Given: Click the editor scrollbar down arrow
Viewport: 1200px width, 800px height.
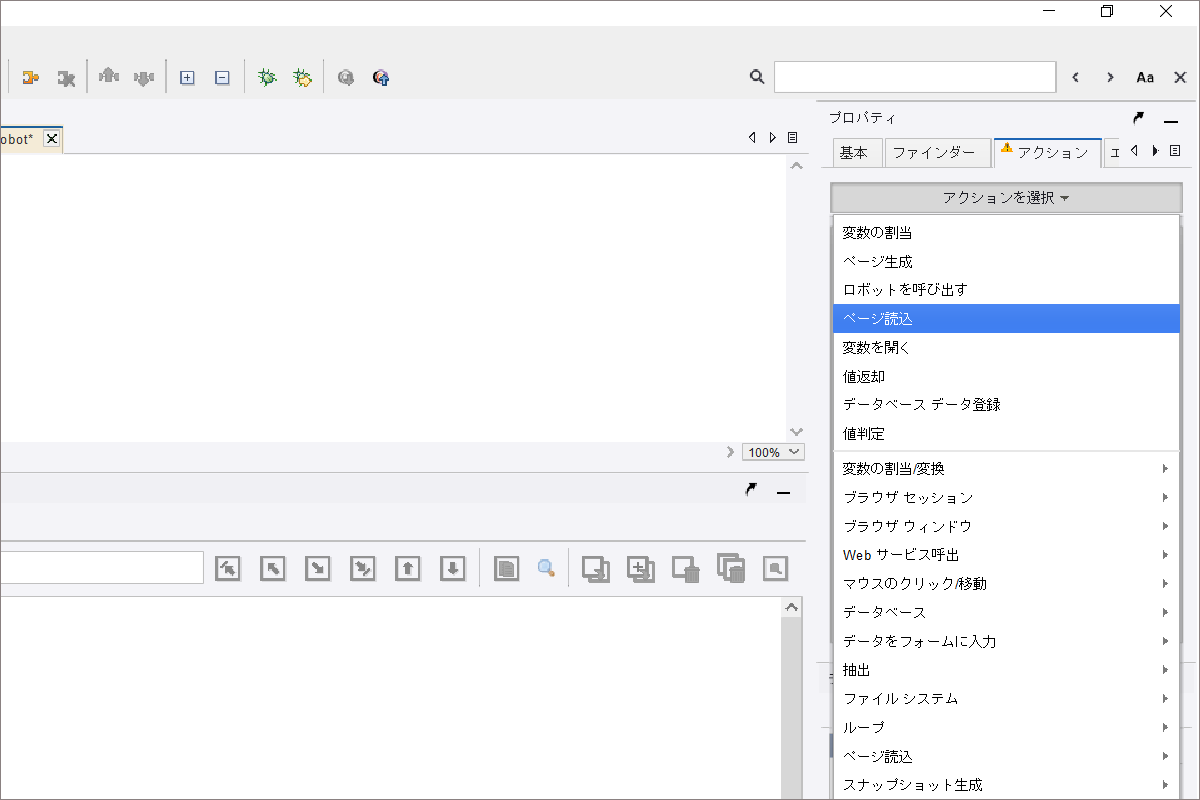Looking at the screenshot, I should (796, 432).
